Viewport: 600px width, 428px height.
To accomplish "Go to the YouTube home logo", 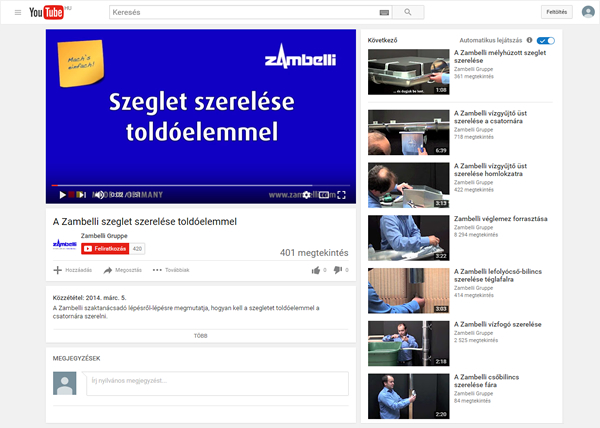I will (46, 12).
